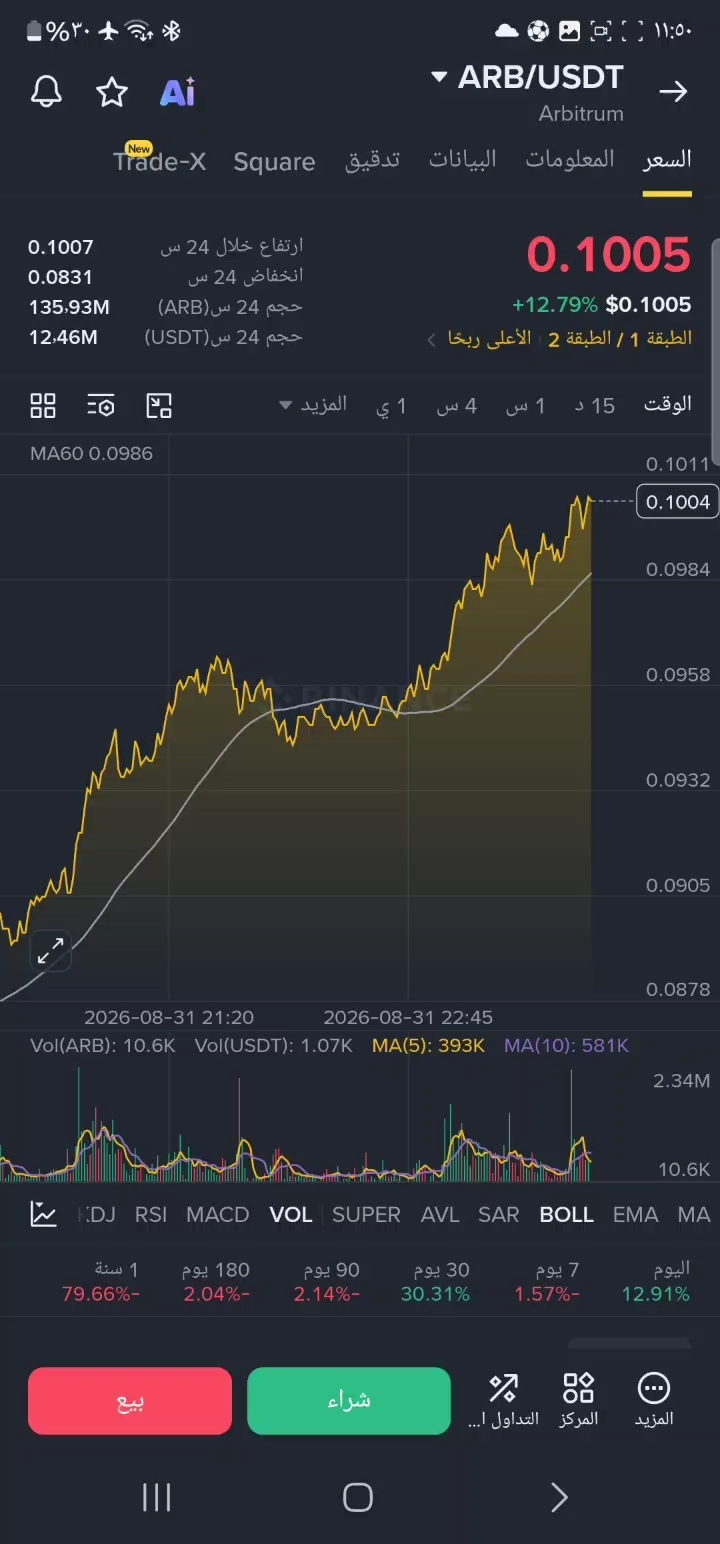This screenshot has height=1544, width=720.
Task: Tap the big 0.1005 last price
Action: 608,254
